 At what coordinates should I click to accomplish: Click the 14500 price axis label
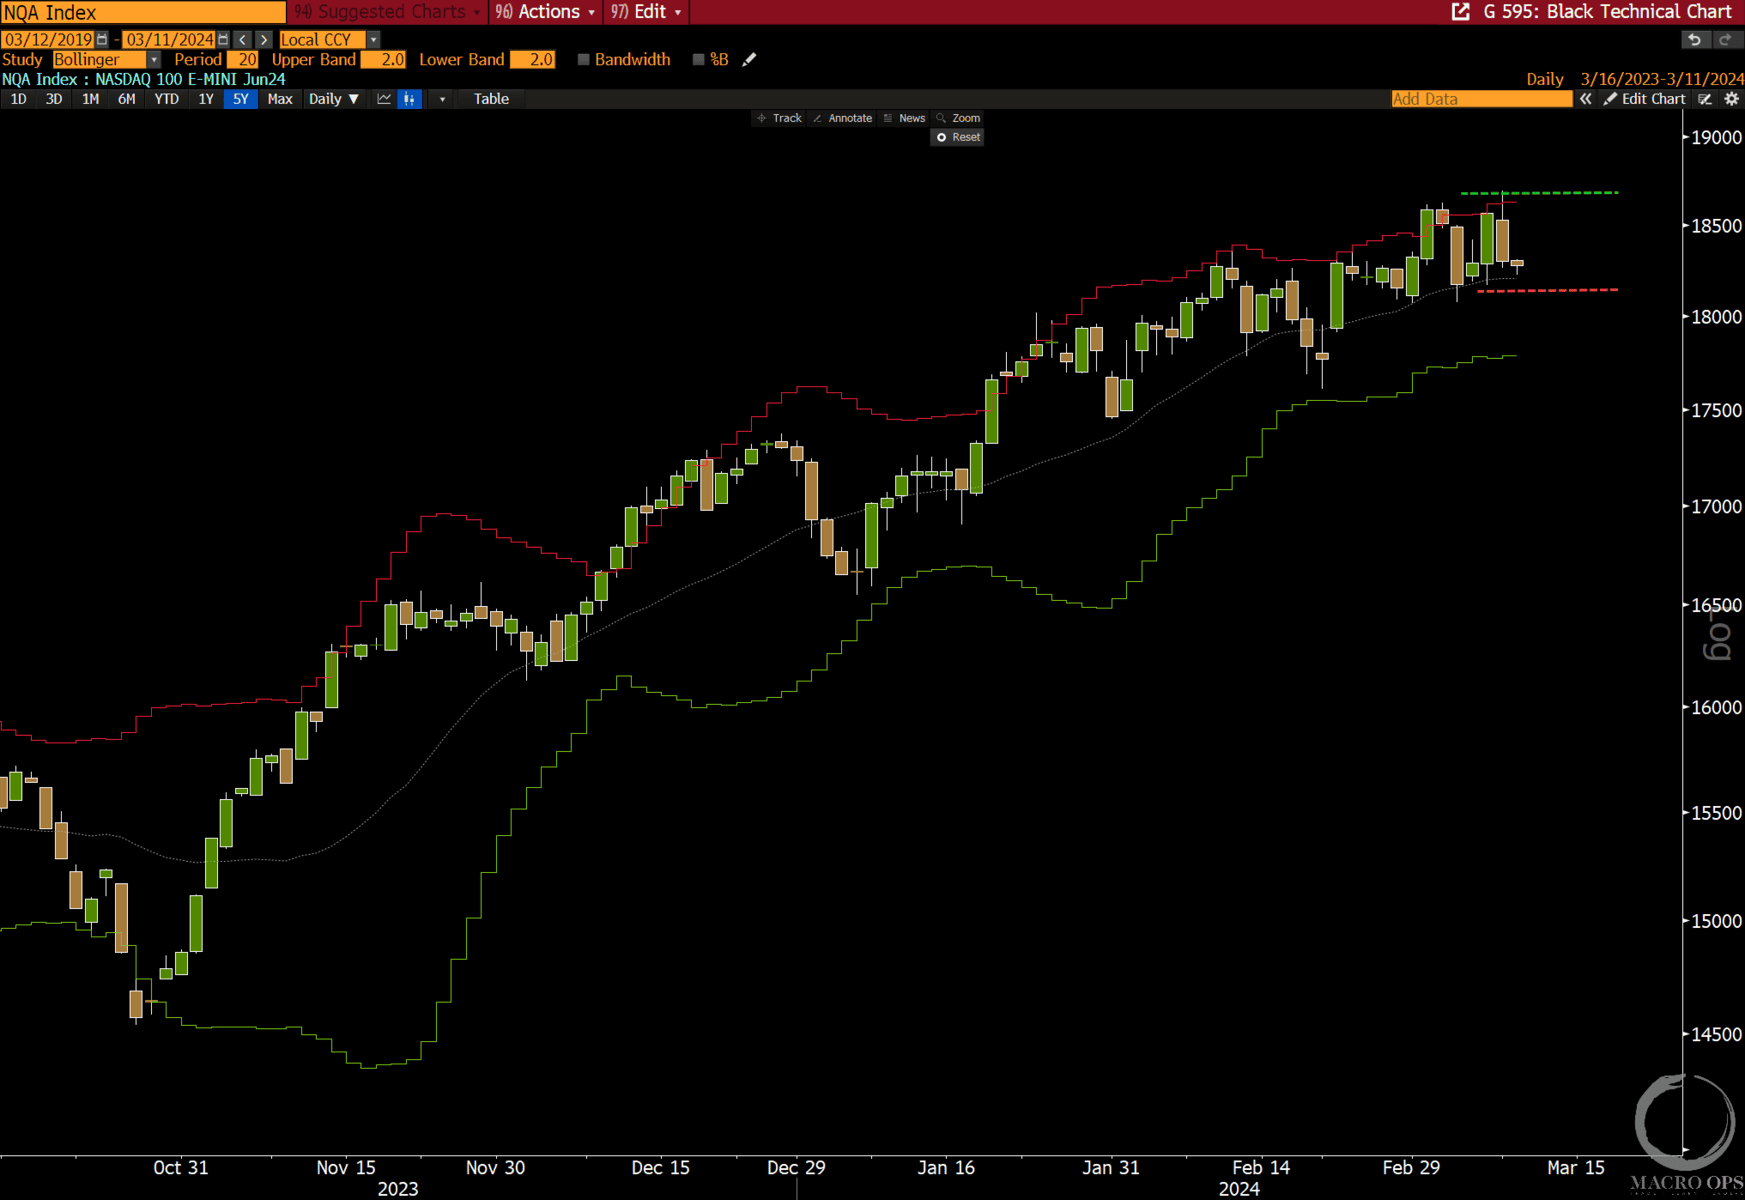click(1716, 1035)
